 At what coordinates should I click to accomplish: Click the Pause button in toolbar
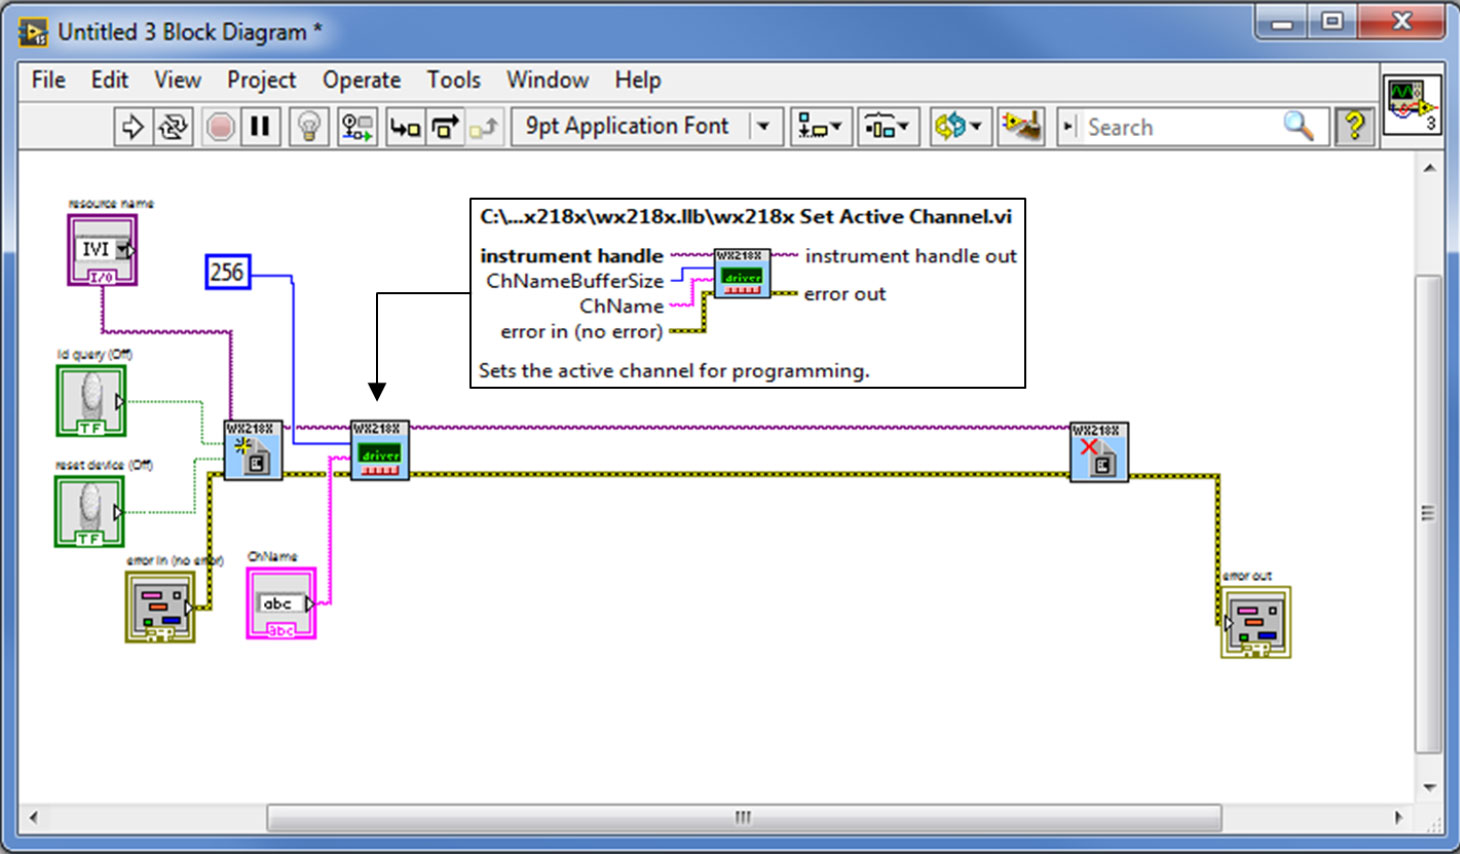[x=260, y=127]
